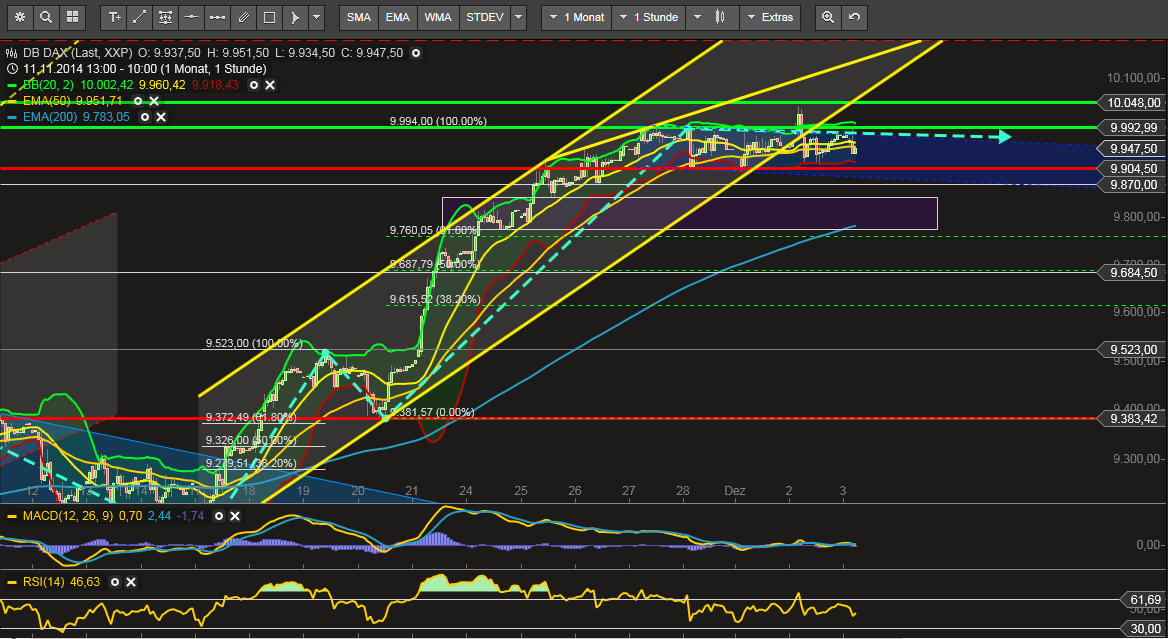Image resolution: width=1168 pixels, height=639 pixels.
Task: Add SMA indicator
Action: 359,17
